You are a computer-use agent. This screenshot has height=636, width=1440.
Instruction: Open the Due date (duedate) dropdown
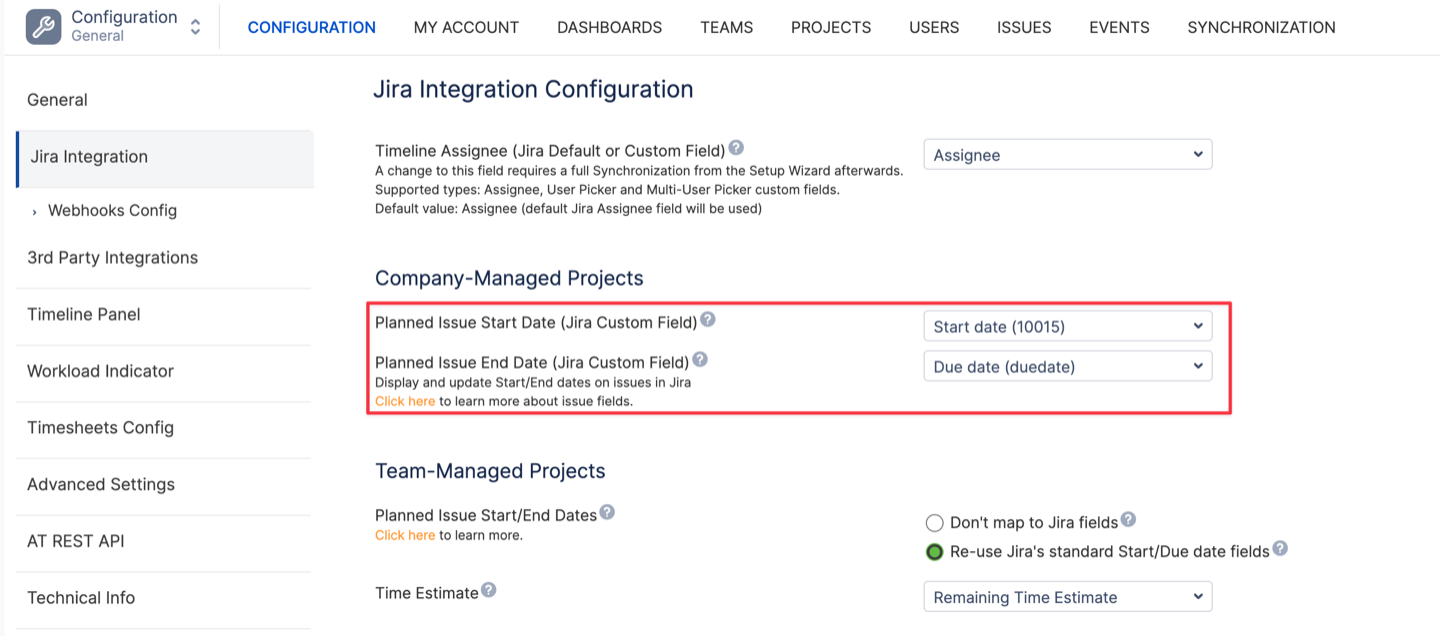coord(1067,367)
